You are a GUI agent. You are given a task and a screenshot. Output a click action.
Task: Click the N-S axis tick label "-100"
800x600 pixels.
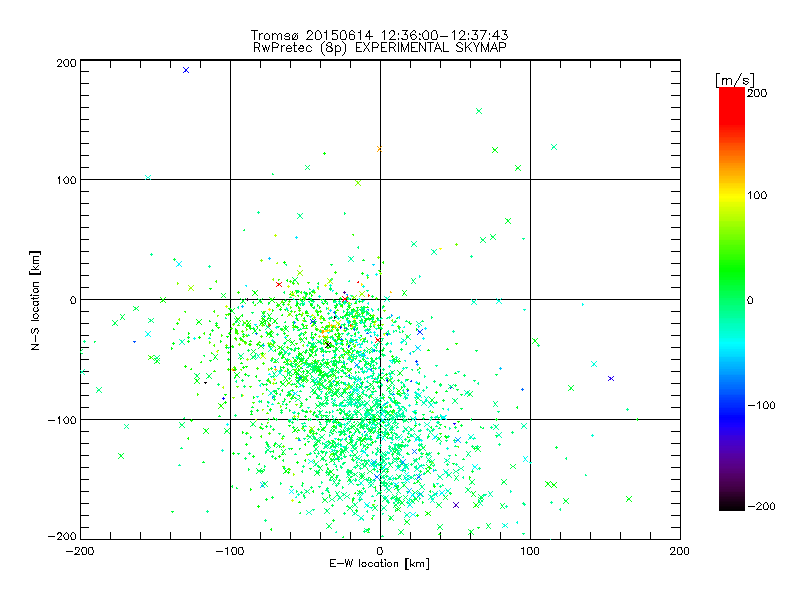pos(63,420)
